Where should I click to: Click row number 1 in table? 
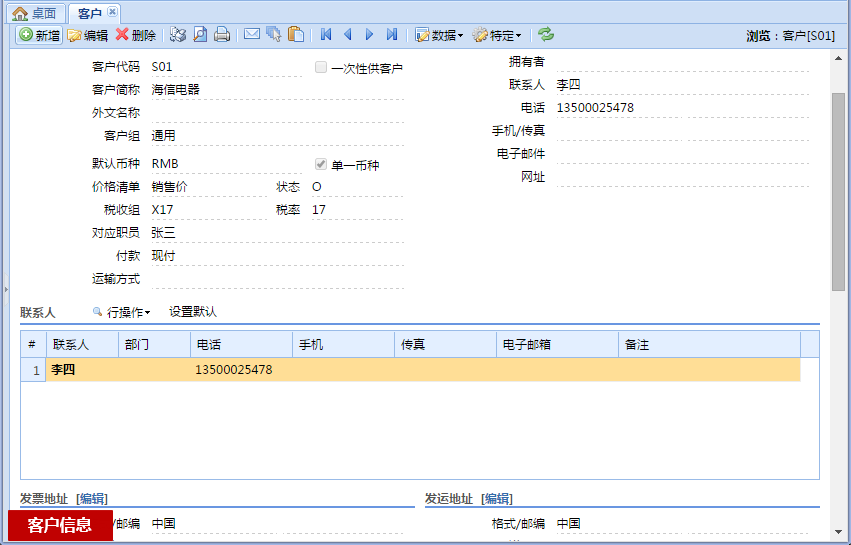point(33,370)
